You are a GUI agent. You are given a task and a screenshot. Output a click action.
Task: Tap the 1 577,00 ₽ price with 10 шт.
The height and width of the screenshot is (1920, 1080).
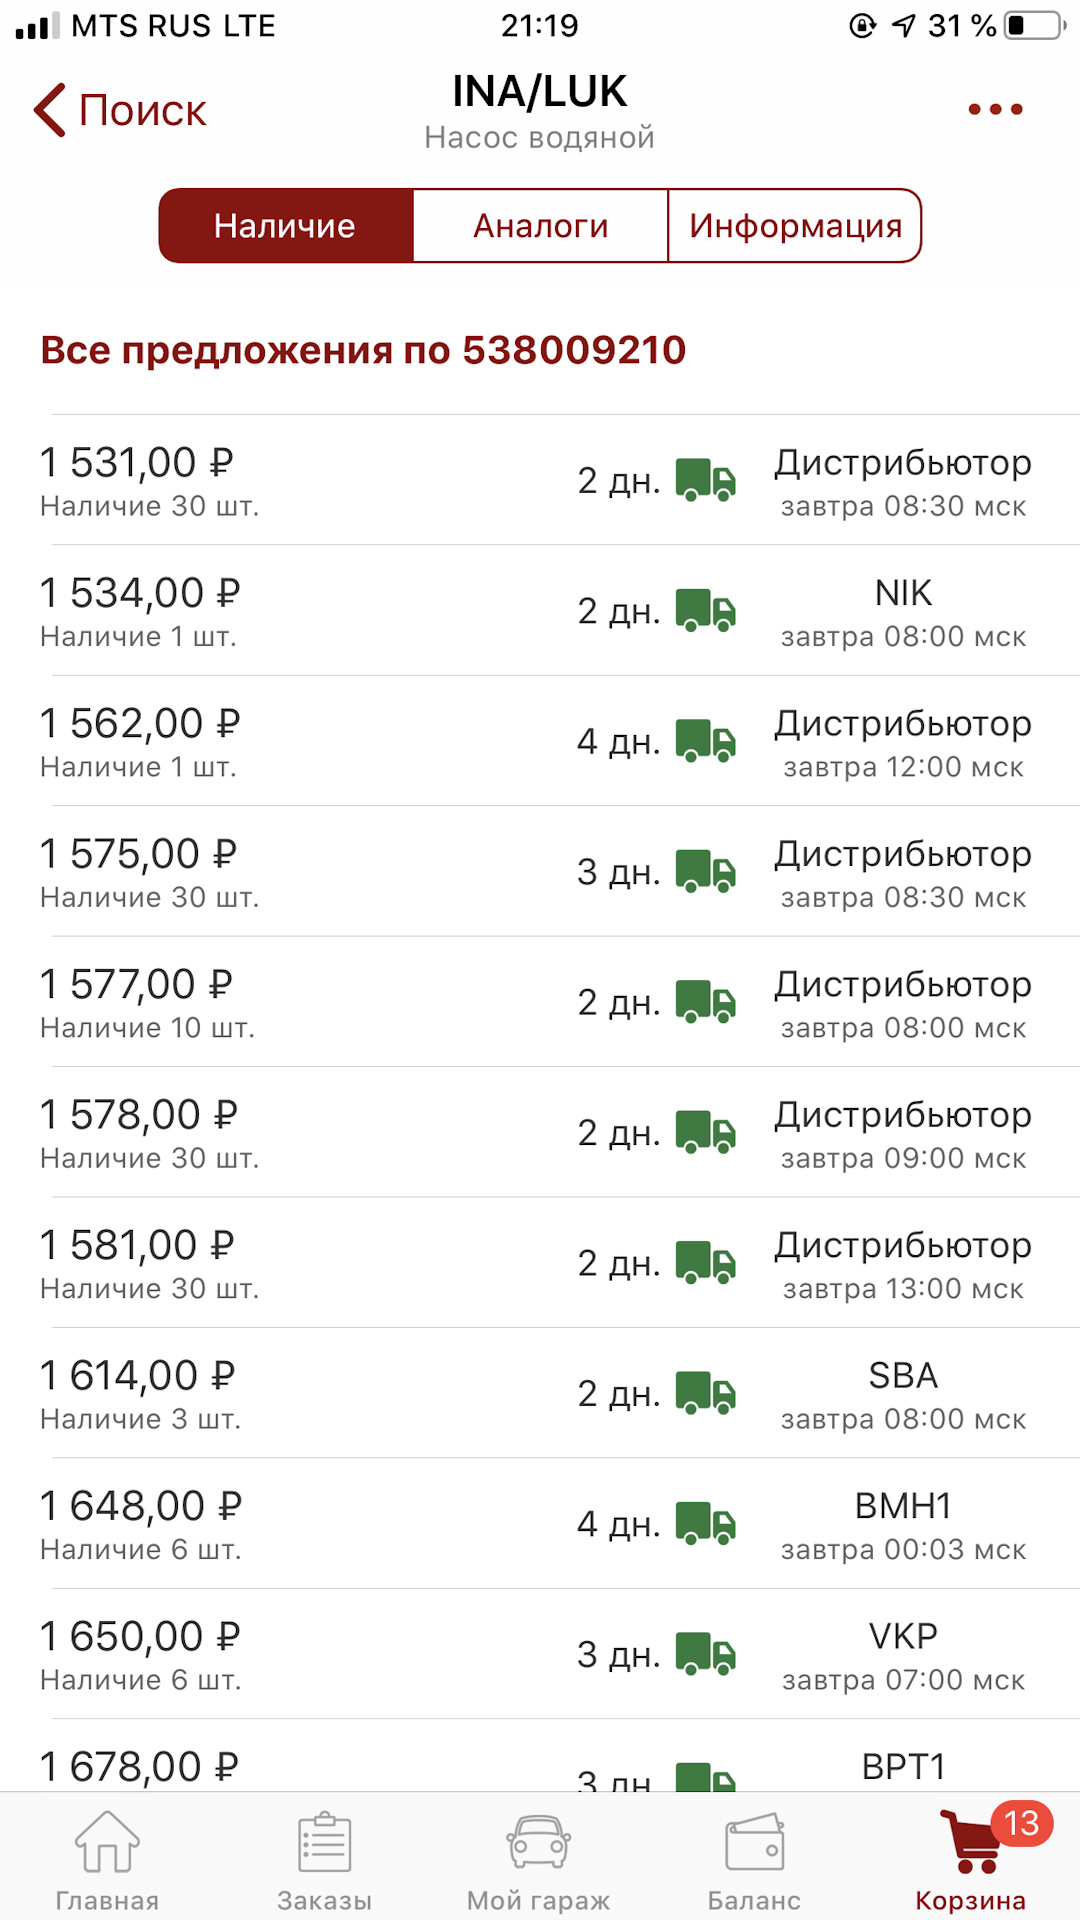(136, 985)
